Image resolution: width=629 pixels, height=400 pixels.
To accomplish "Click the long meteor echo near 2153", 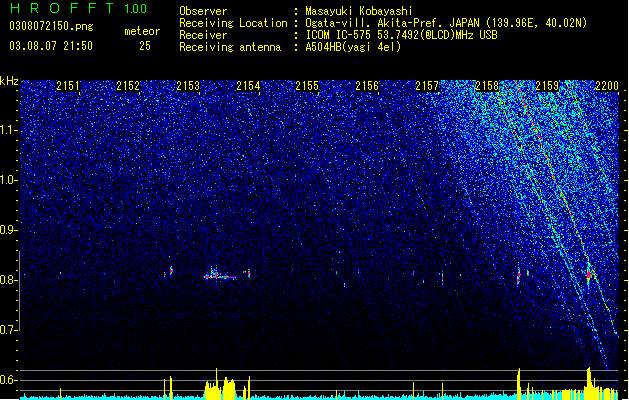I will tap(220, 276).
